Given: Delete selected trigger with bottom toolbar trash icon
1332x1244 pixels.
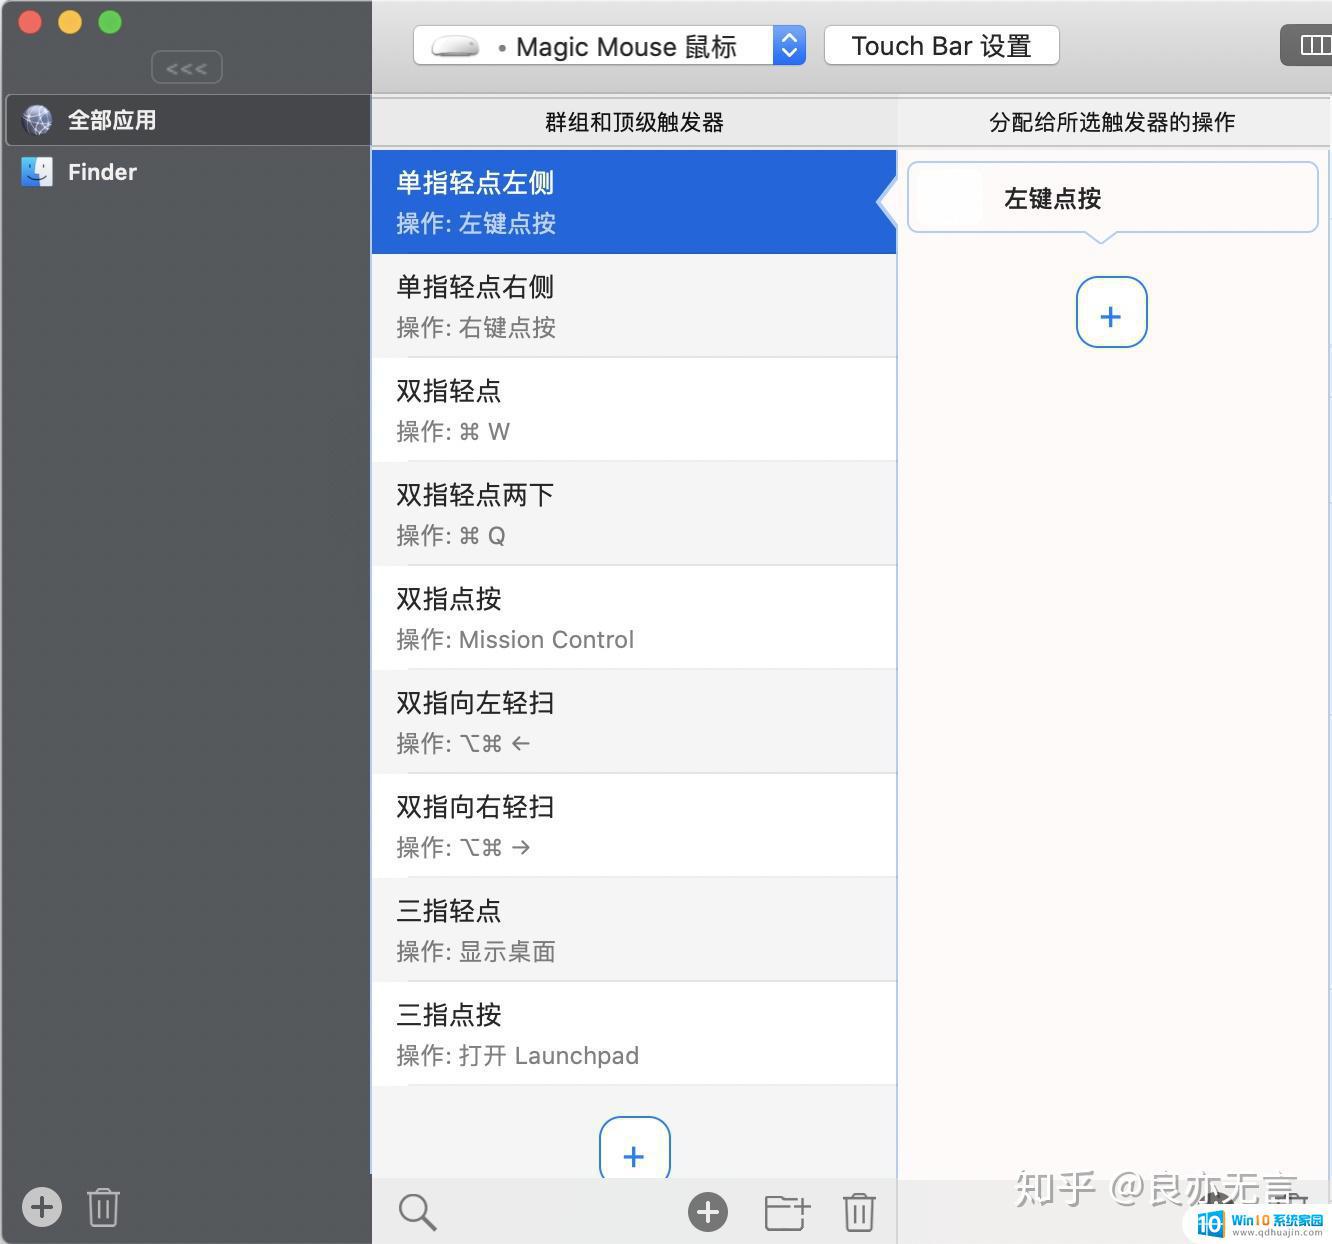Looking at the screenshot, I should pos(859,1212).
